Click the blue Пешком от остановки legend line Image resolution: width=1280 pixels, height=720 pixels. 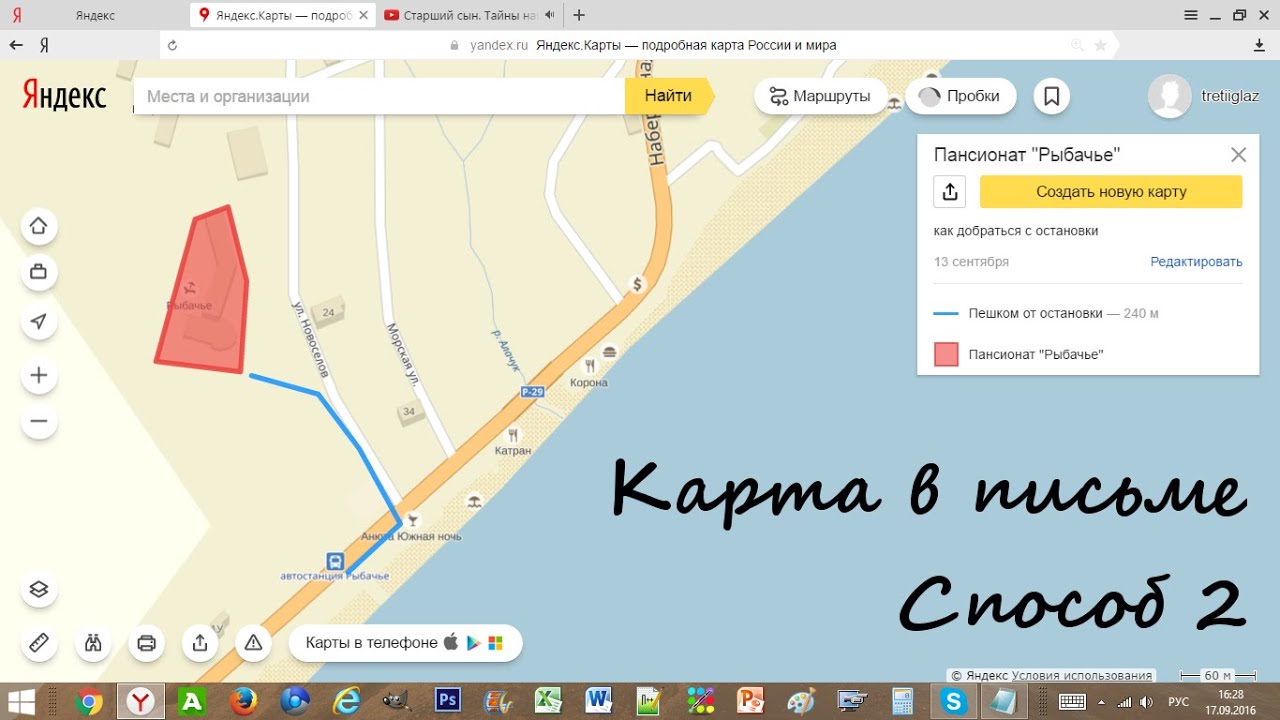pos(946,313)
